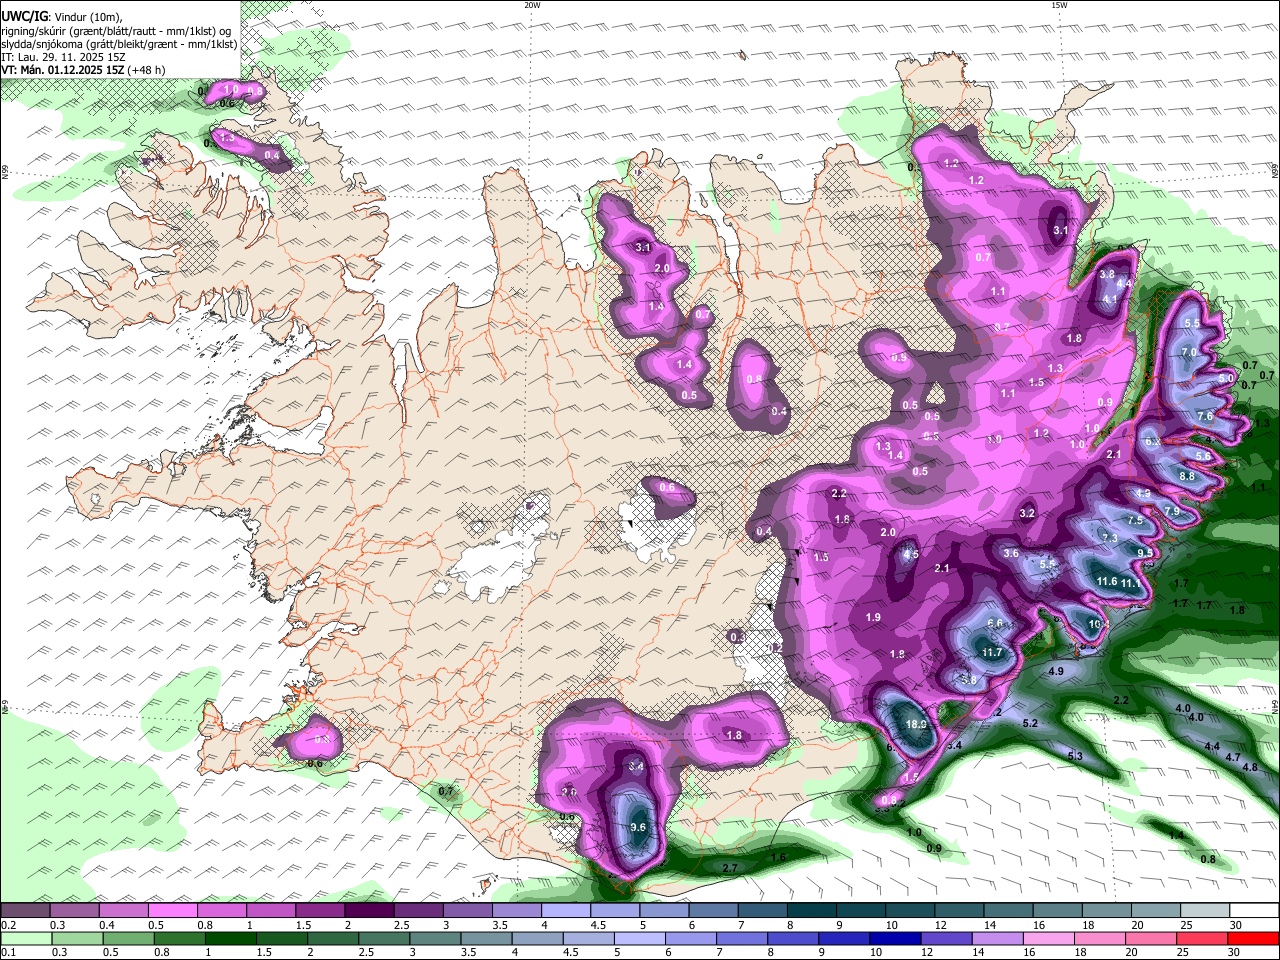1280x960 pixels.
Task: Click the 4.8 value at the eastern edge
Action: coord(1250,767)
